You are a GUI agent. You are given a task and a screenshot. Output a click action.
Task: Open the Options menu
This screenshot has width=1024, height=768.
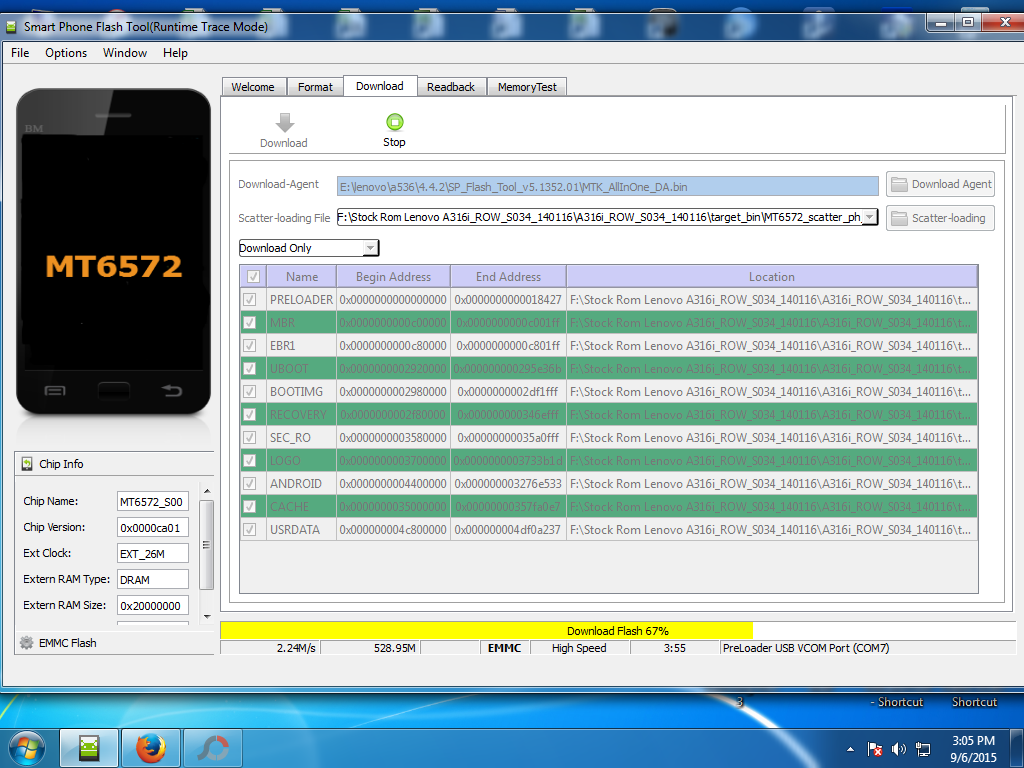tap(66, 53)
